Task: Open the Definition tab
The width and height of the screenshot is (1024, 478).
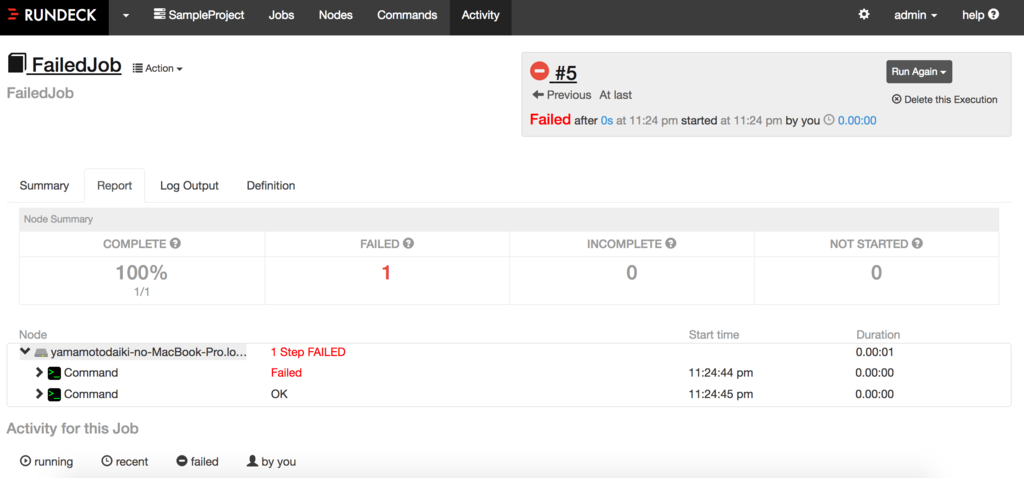Action: (271, 185)
